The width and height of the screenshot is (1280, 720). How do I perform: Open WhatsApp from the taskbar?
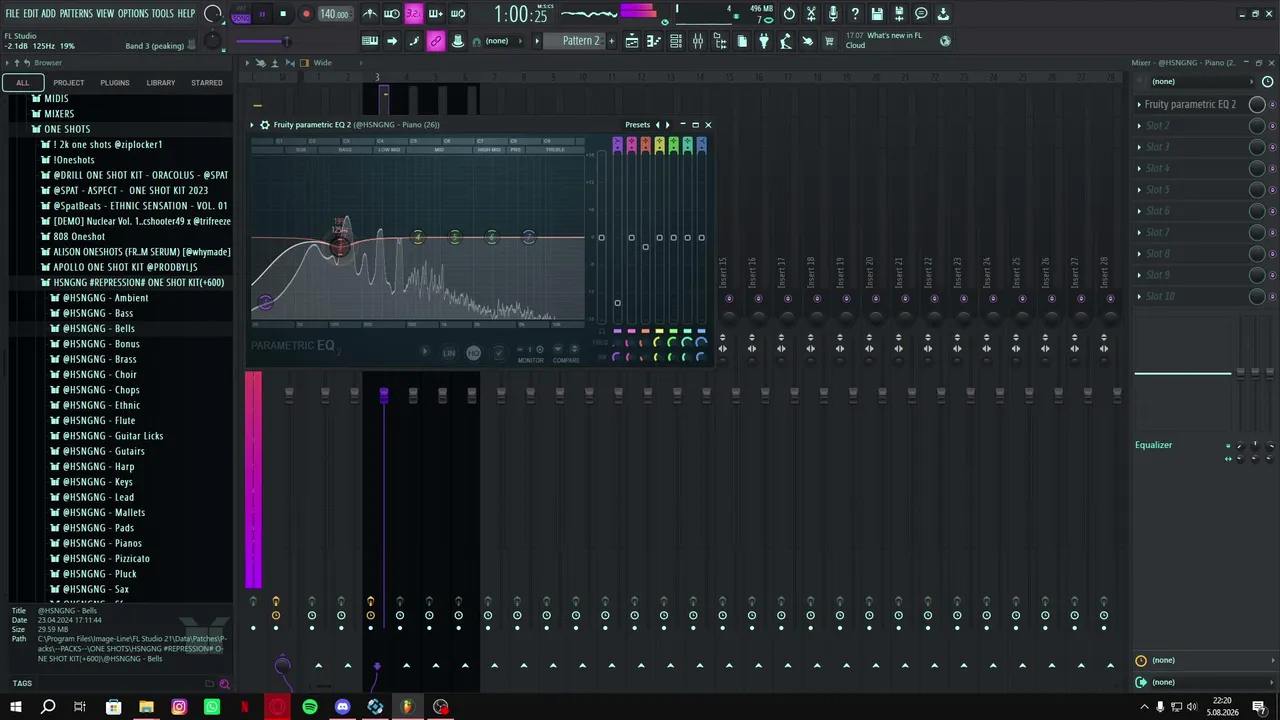click(x=212, y=707)
